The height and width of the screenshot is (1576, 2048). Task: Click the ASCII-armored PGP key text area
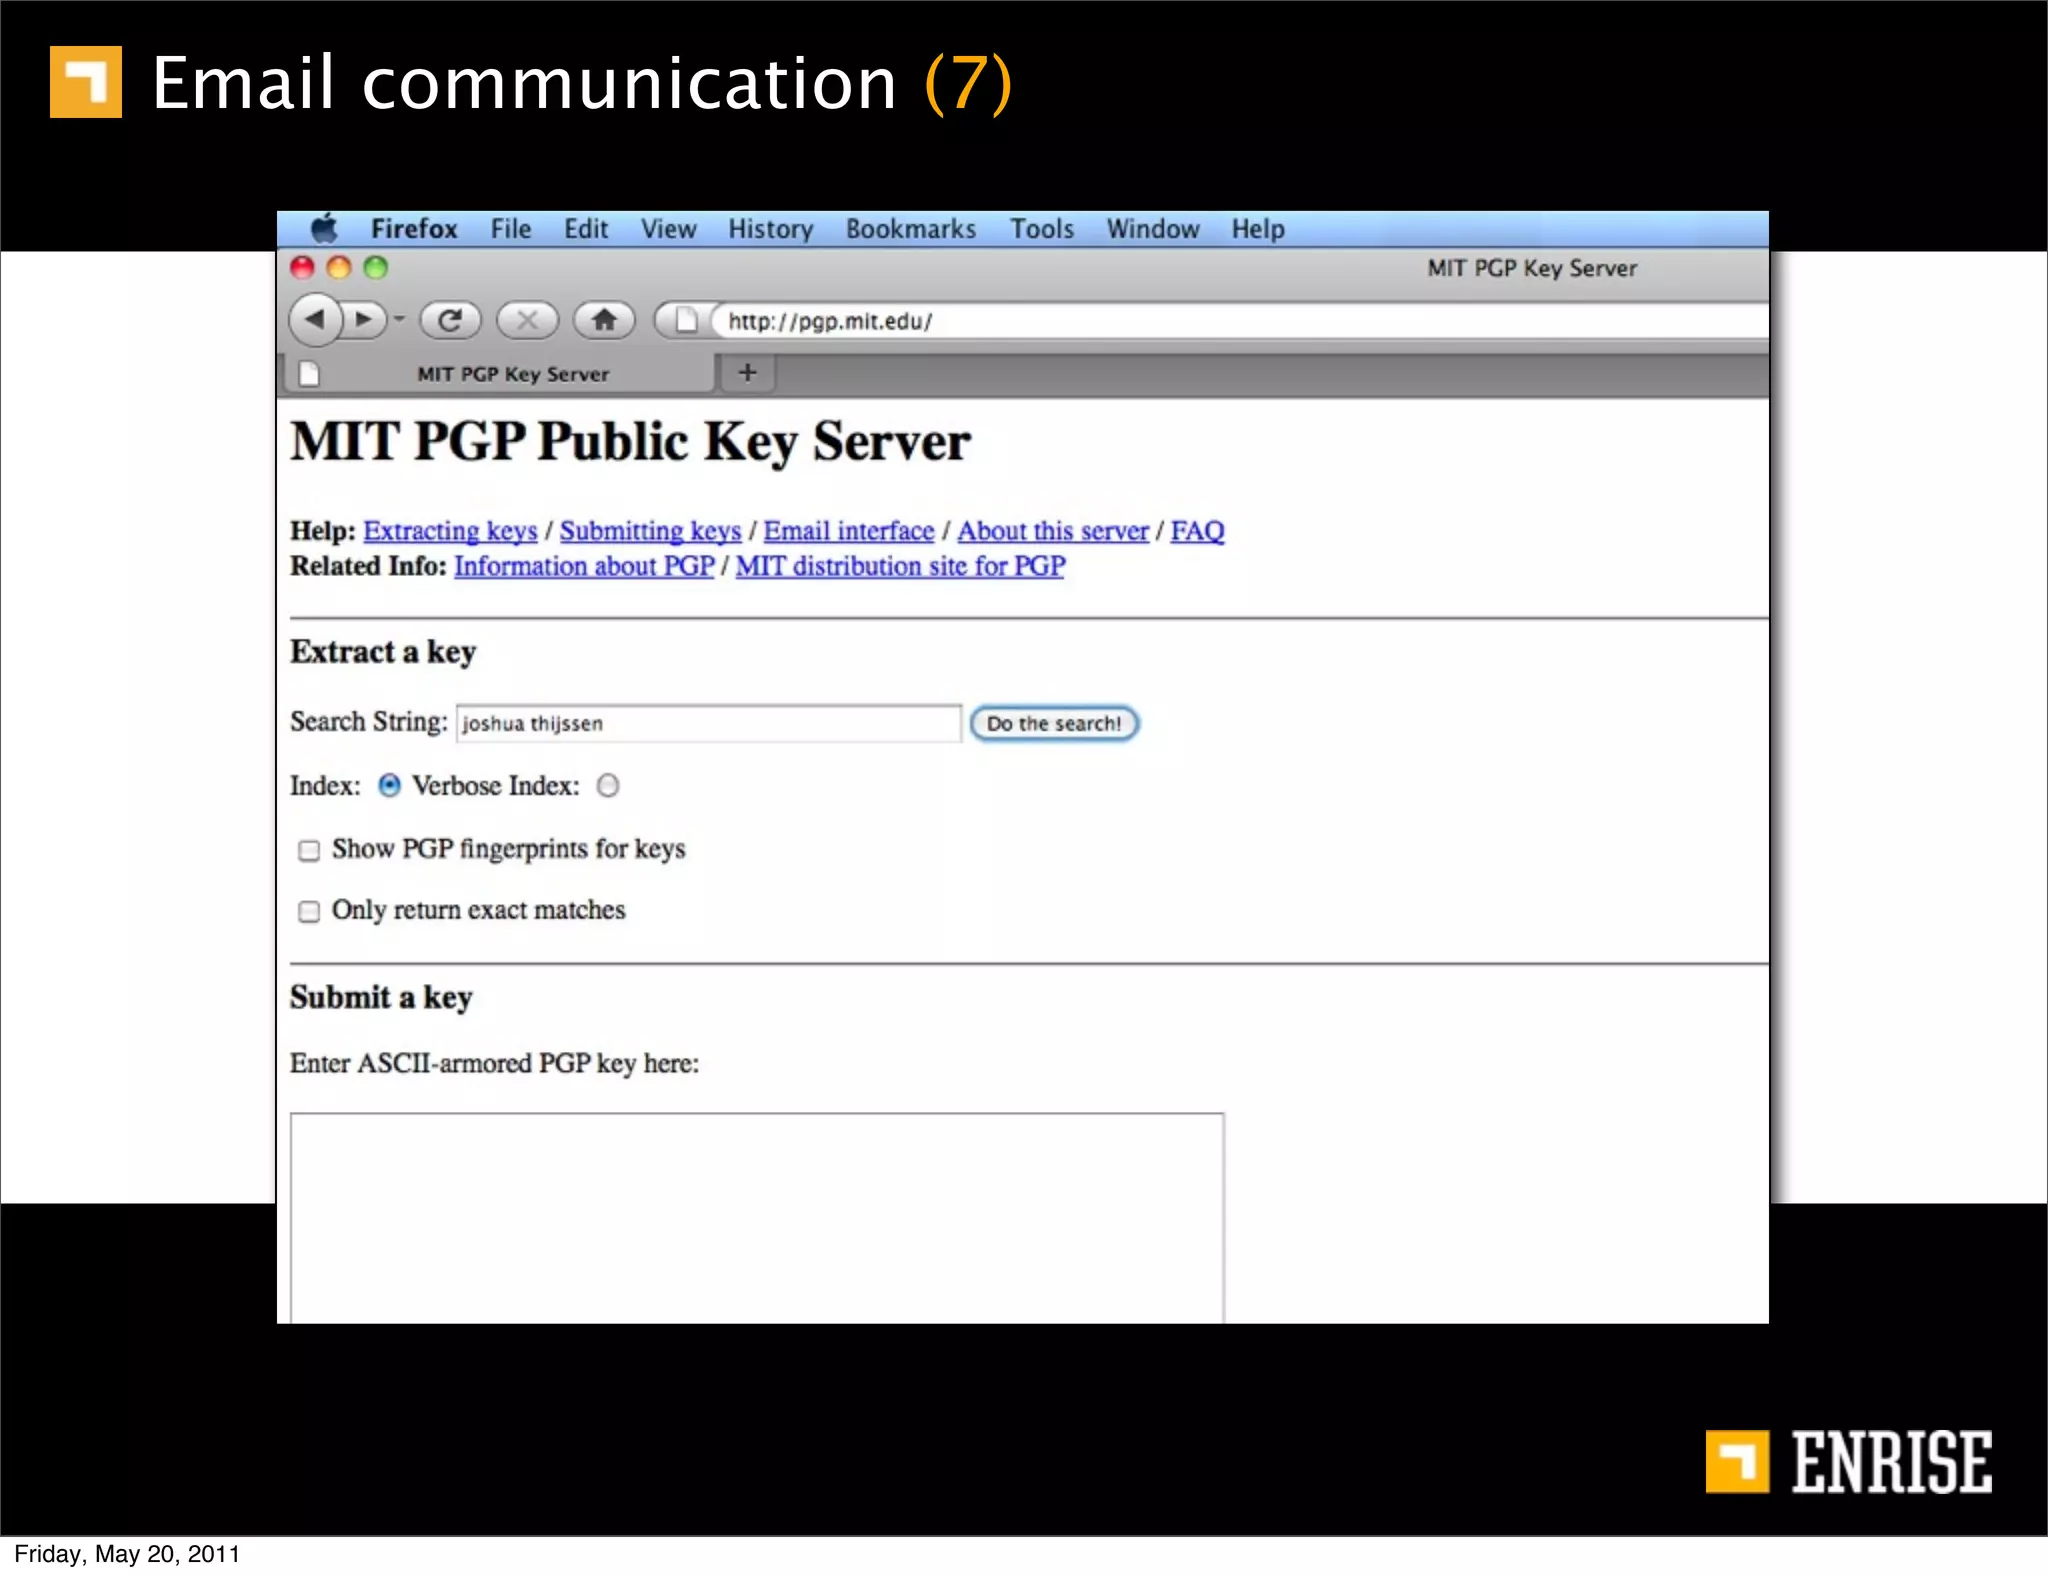click(x=757, y=1218)
